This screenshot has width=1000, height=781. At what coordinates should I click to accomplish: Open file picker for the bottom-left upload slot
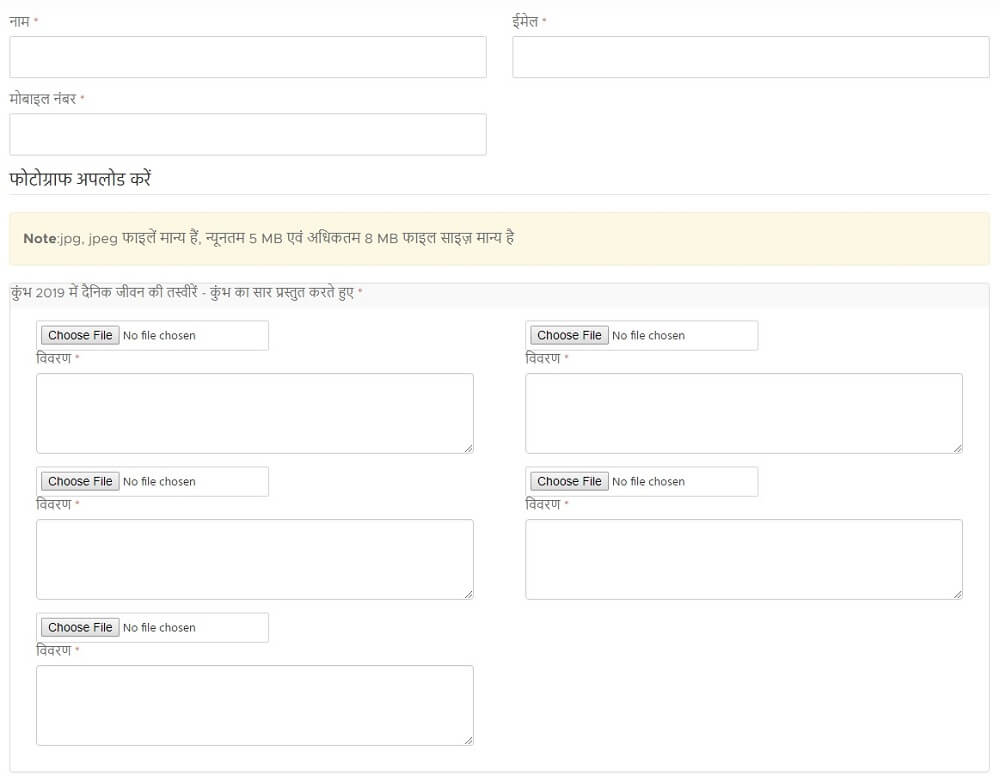pyautogui.click(x=81, y=627)
